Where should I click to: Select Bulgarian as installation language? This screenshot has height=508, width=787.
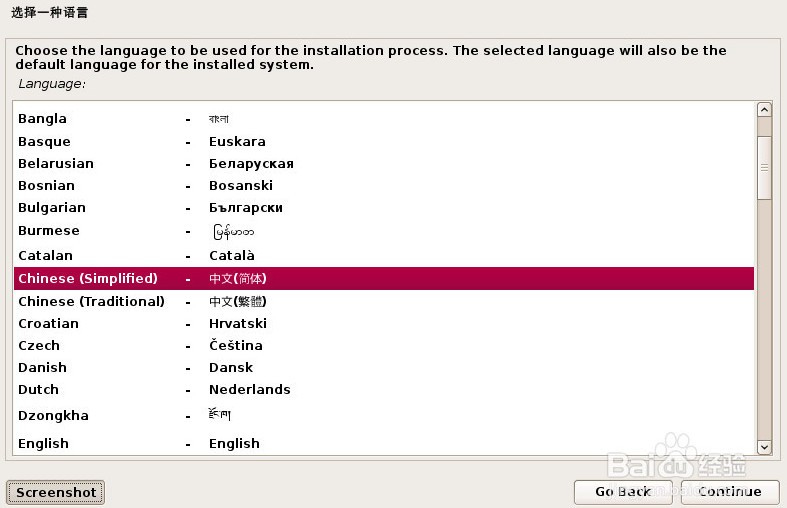coord(52,208)
